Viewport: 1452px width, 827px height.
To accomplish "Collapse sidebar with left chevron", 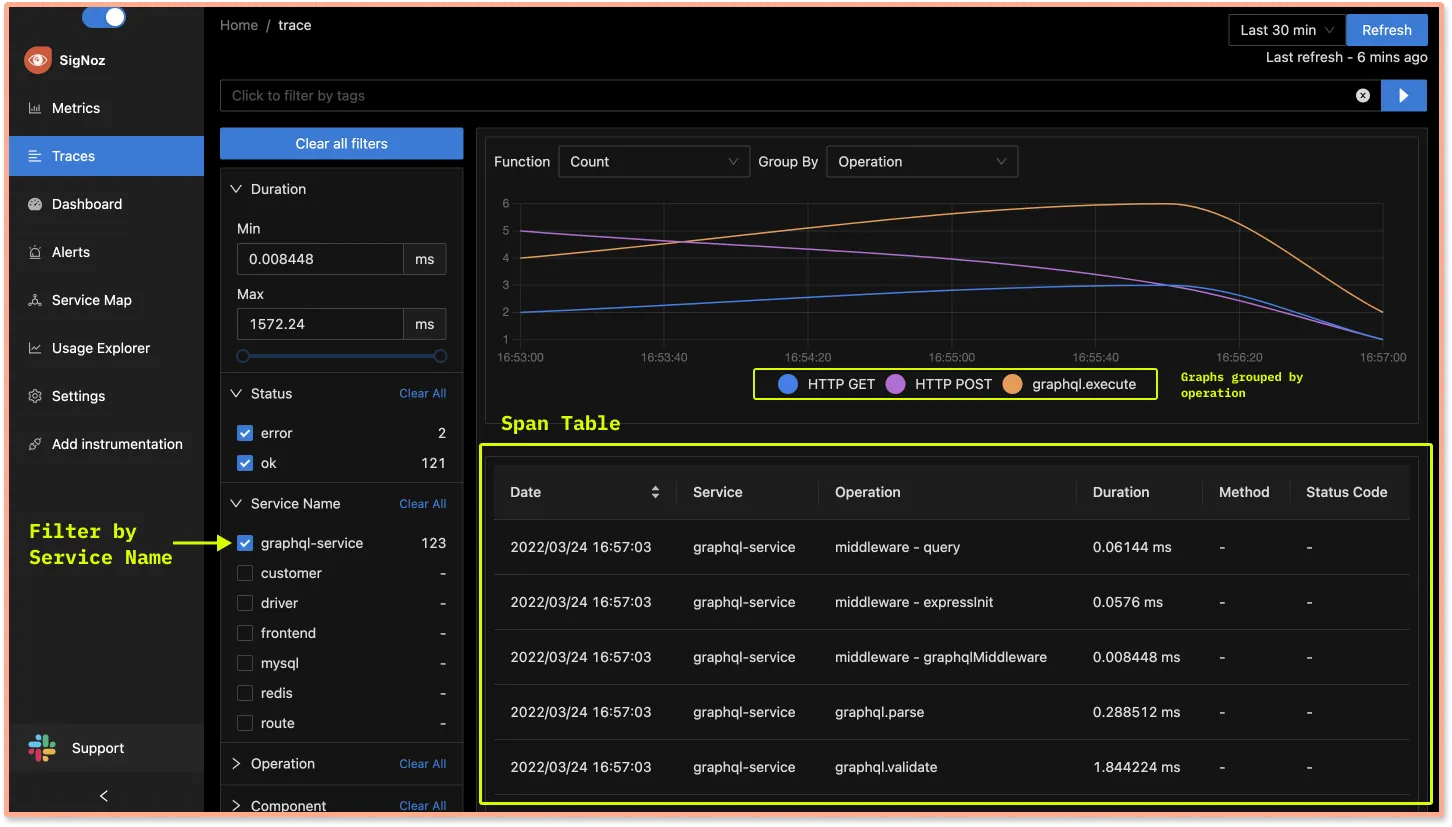I will coord(104,796).
